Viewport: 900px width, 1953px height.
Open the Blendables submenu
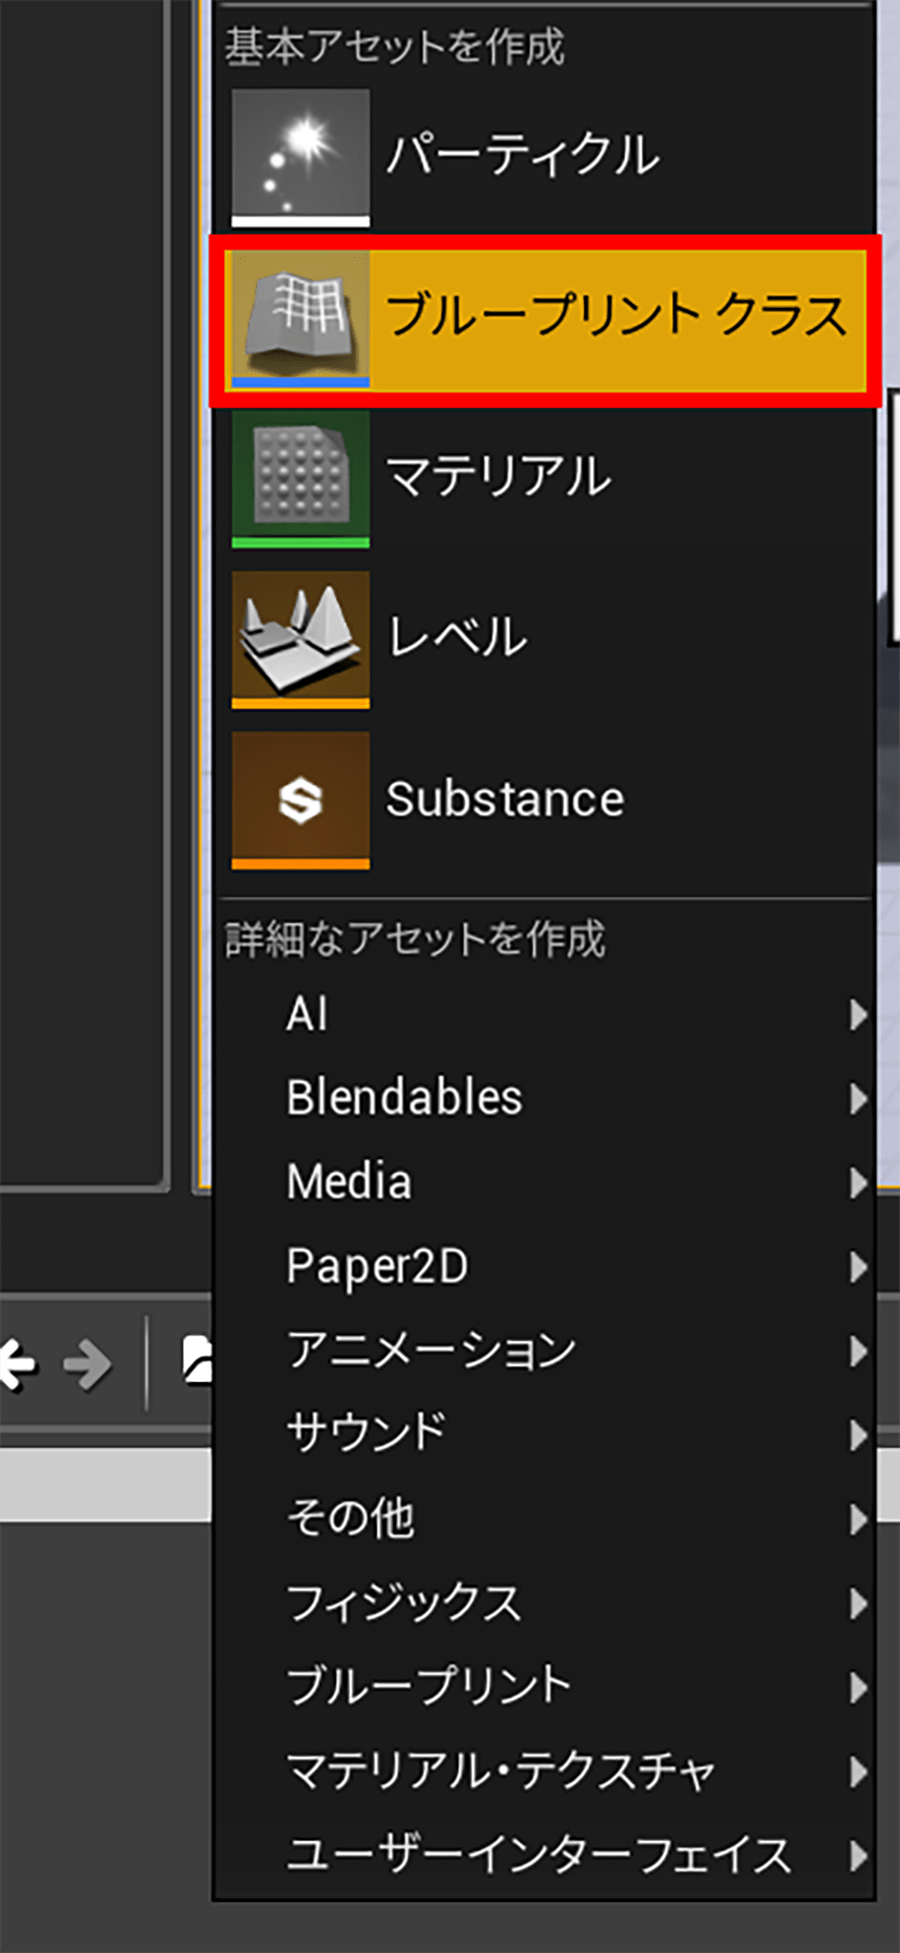click(x=545, y=1099)
